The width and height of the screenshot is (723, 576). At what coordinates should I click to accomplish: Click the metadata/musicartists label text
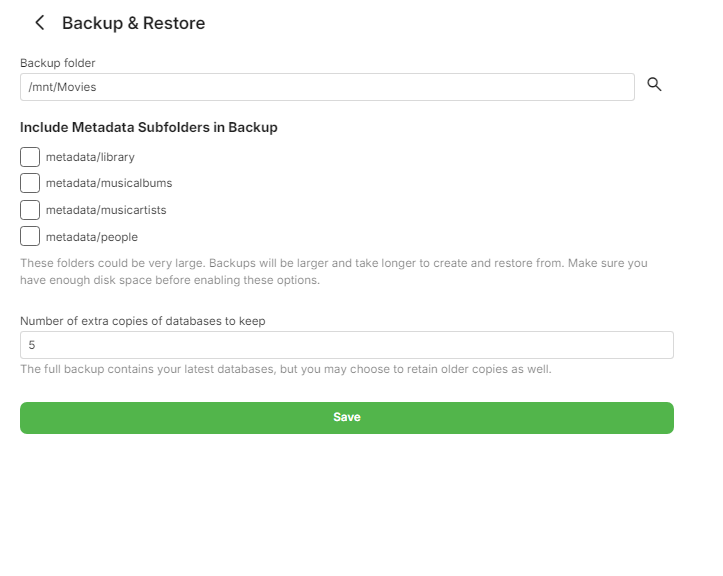point(106,210)
